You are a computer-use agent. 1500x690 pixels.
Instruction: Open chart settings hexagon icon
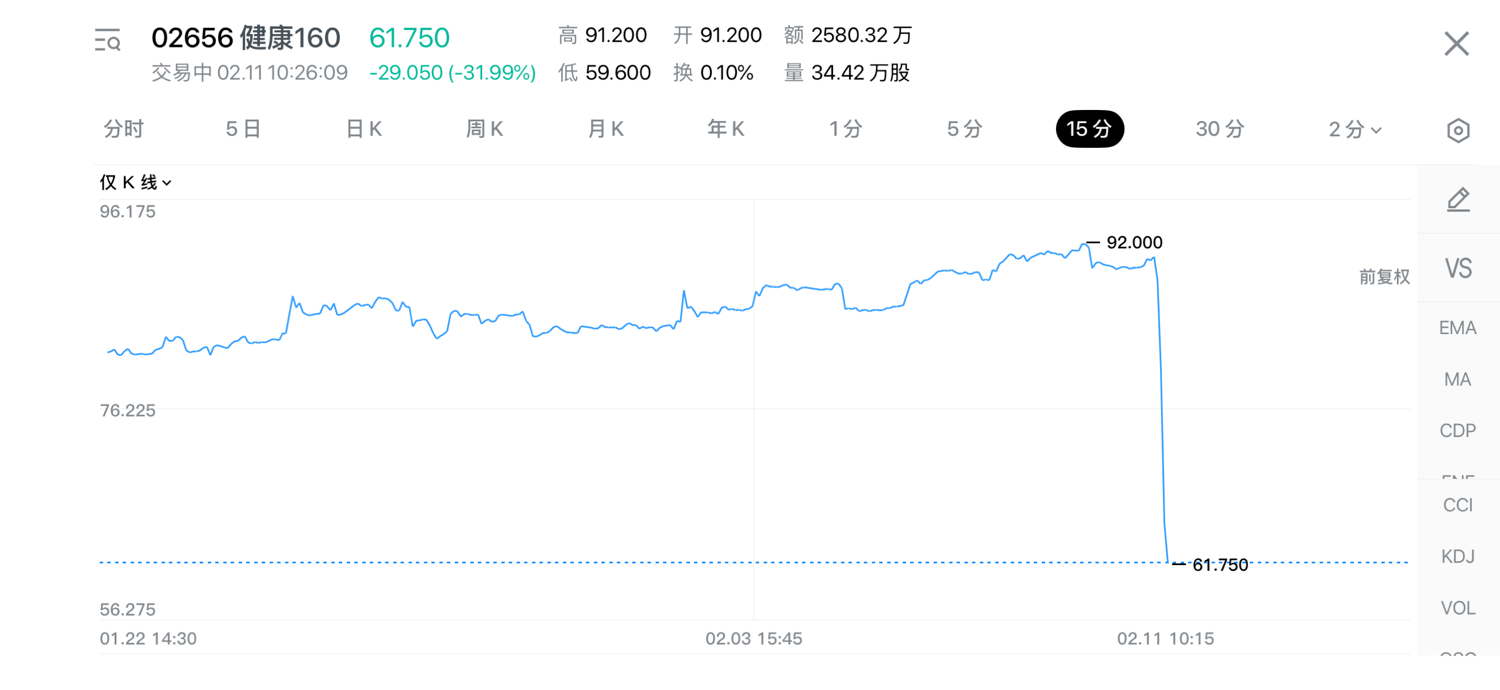pyautogui.click(x=1458, y=130)
